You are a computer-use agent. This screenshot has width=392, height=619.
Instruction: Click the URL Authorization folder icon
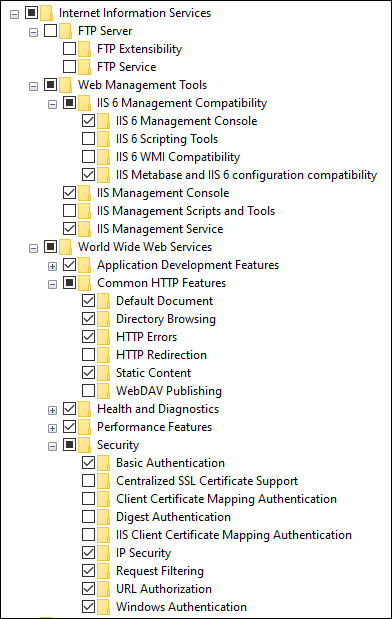[x=103, y=589]
